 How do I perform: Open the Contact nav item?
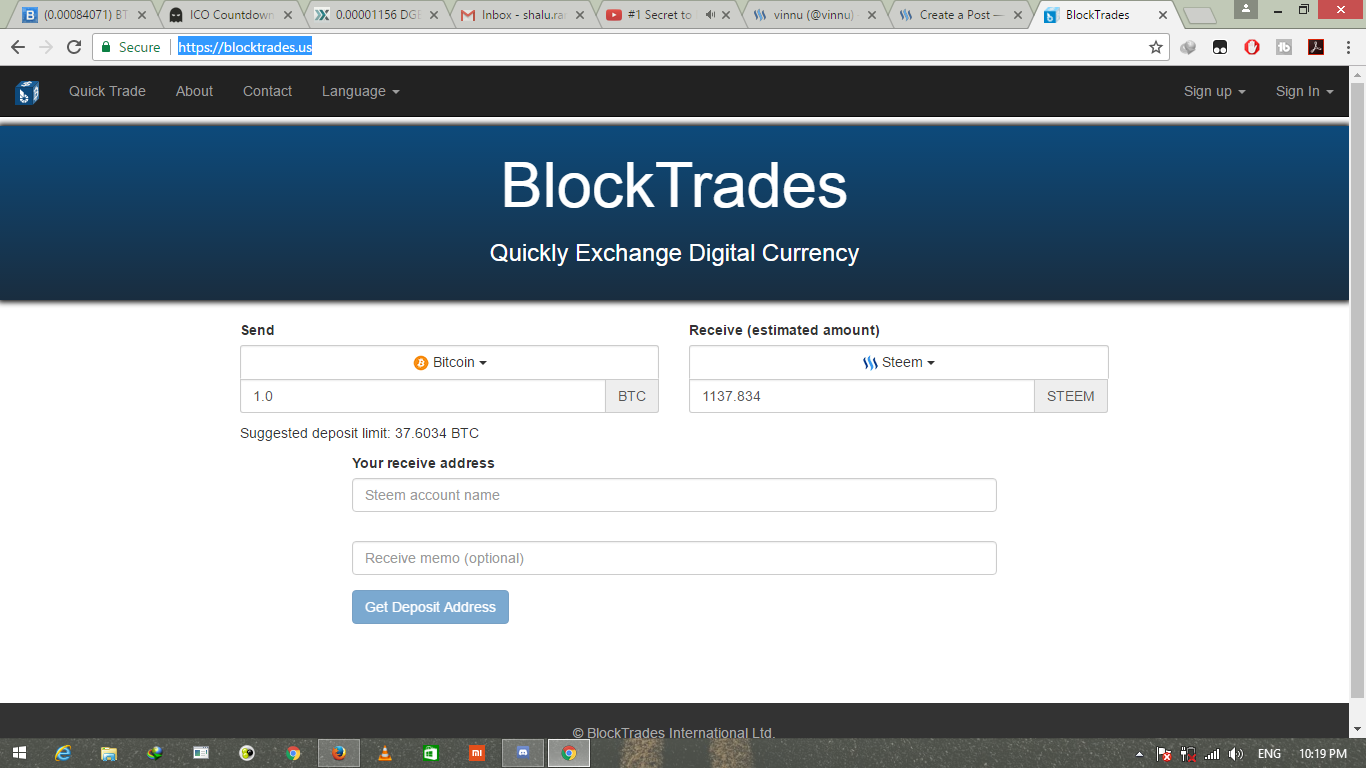pyautogui.click(x=267, y=91)
